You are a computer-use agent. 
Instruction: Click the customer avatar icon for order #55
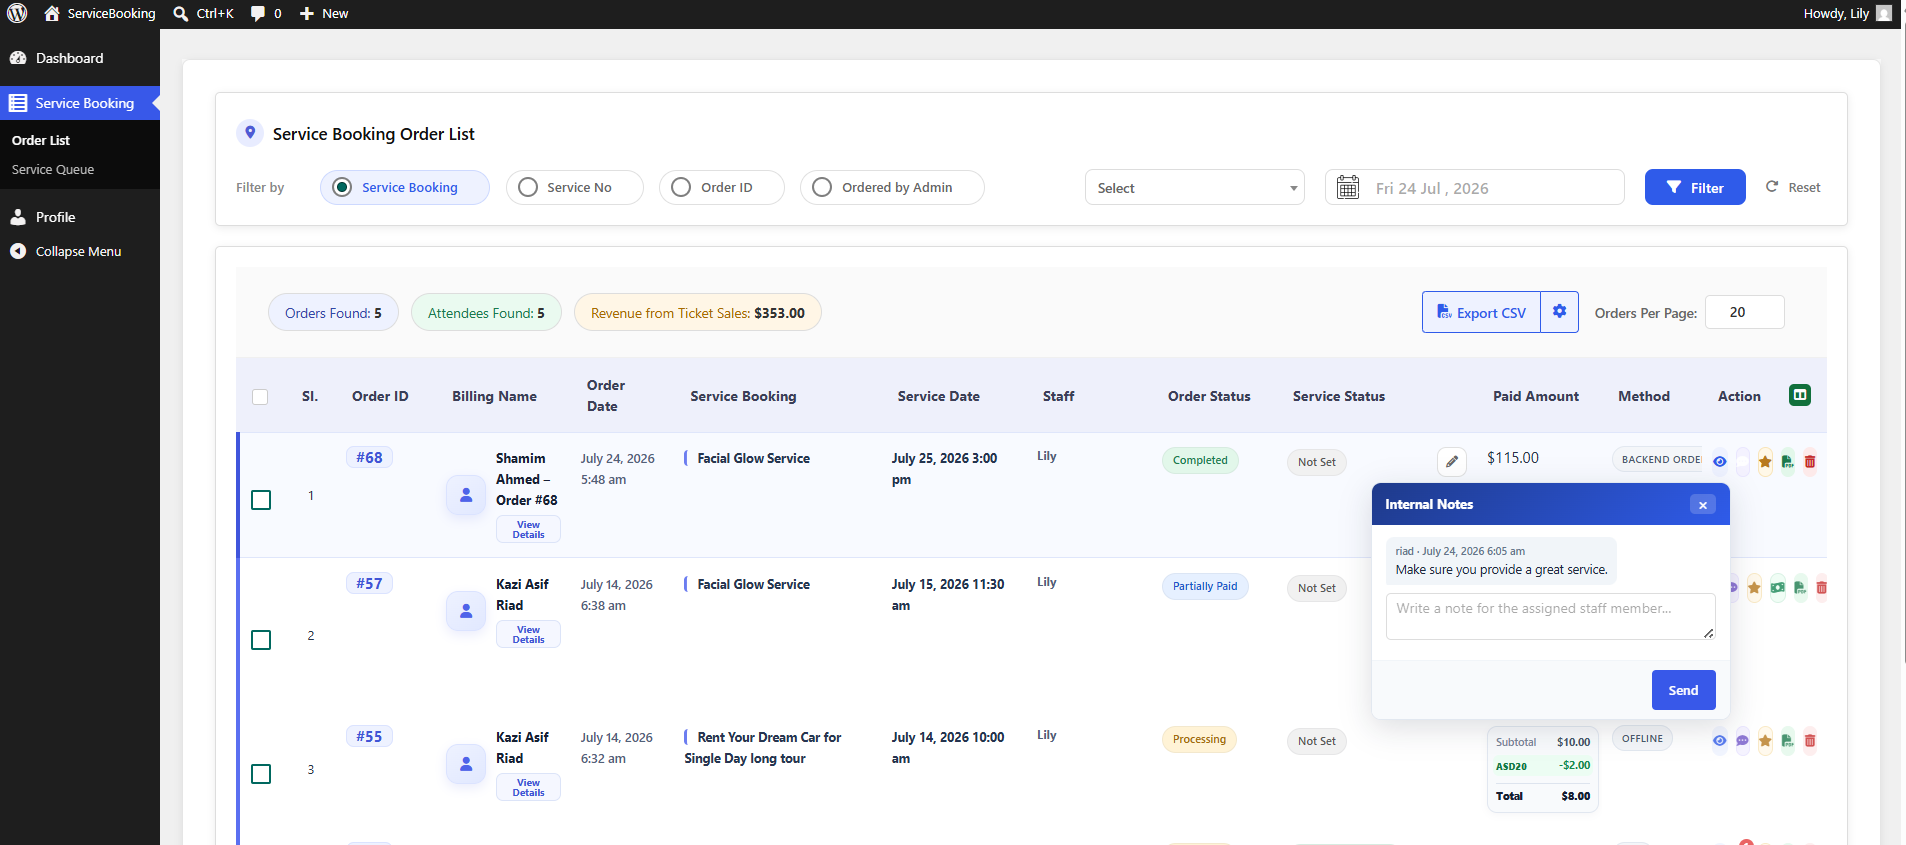466,763
